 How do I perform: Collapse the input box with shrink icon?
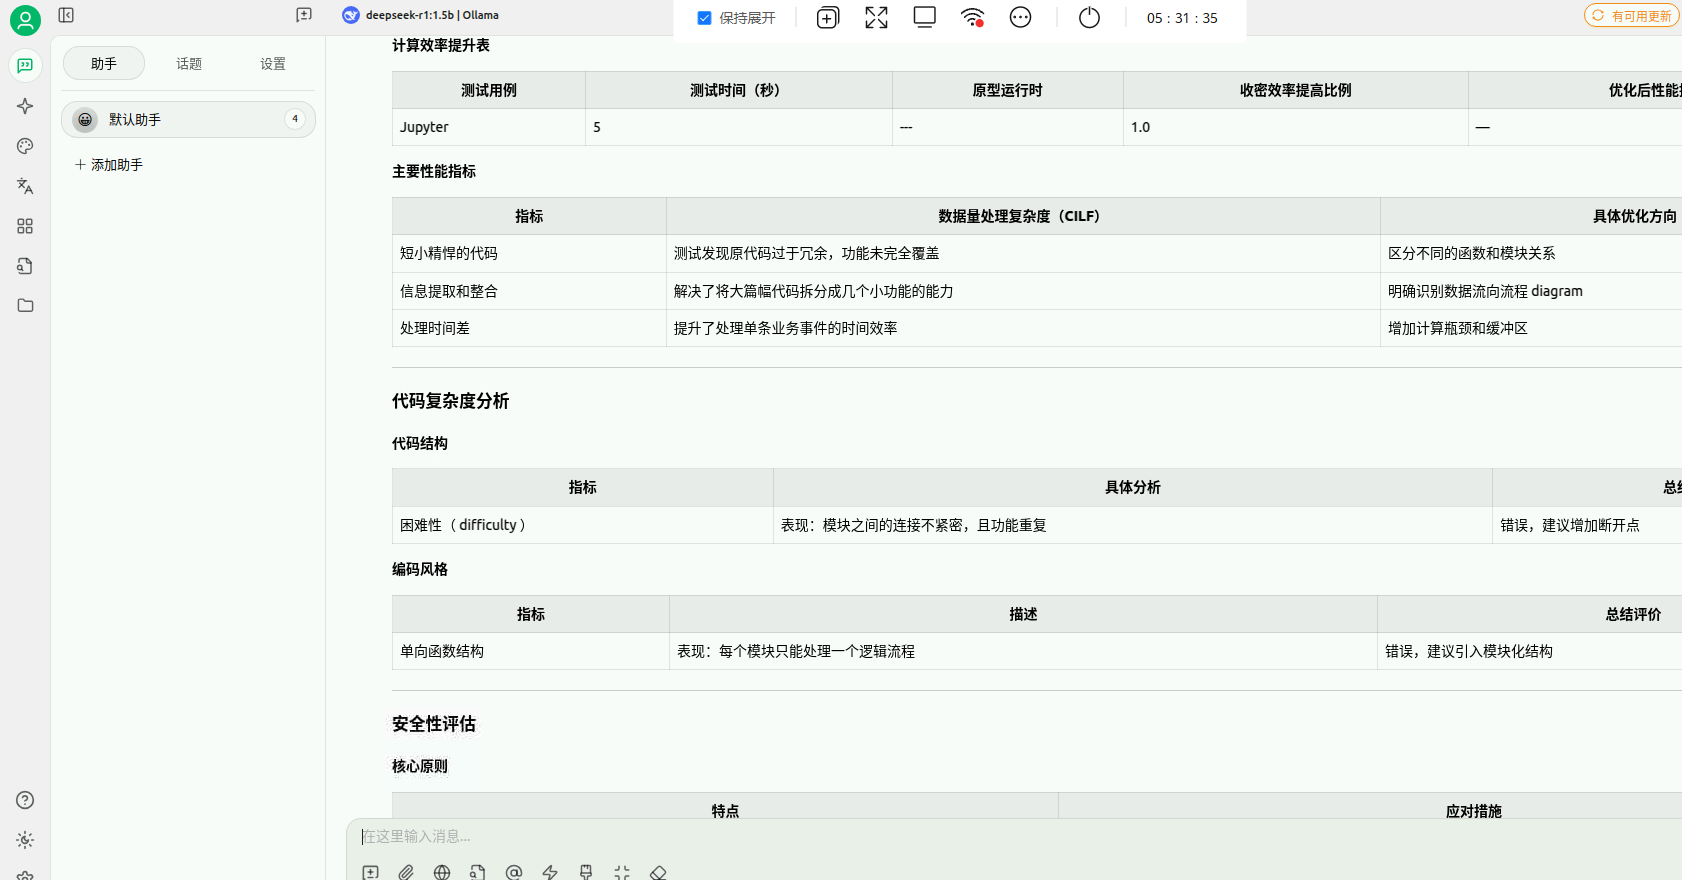(x=622, y=872)
